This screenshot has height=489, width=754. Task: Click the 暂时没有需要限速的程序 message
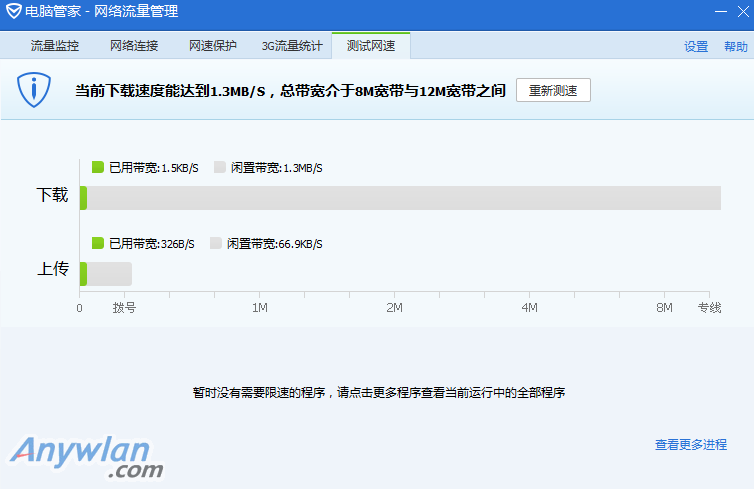point(379,393)
